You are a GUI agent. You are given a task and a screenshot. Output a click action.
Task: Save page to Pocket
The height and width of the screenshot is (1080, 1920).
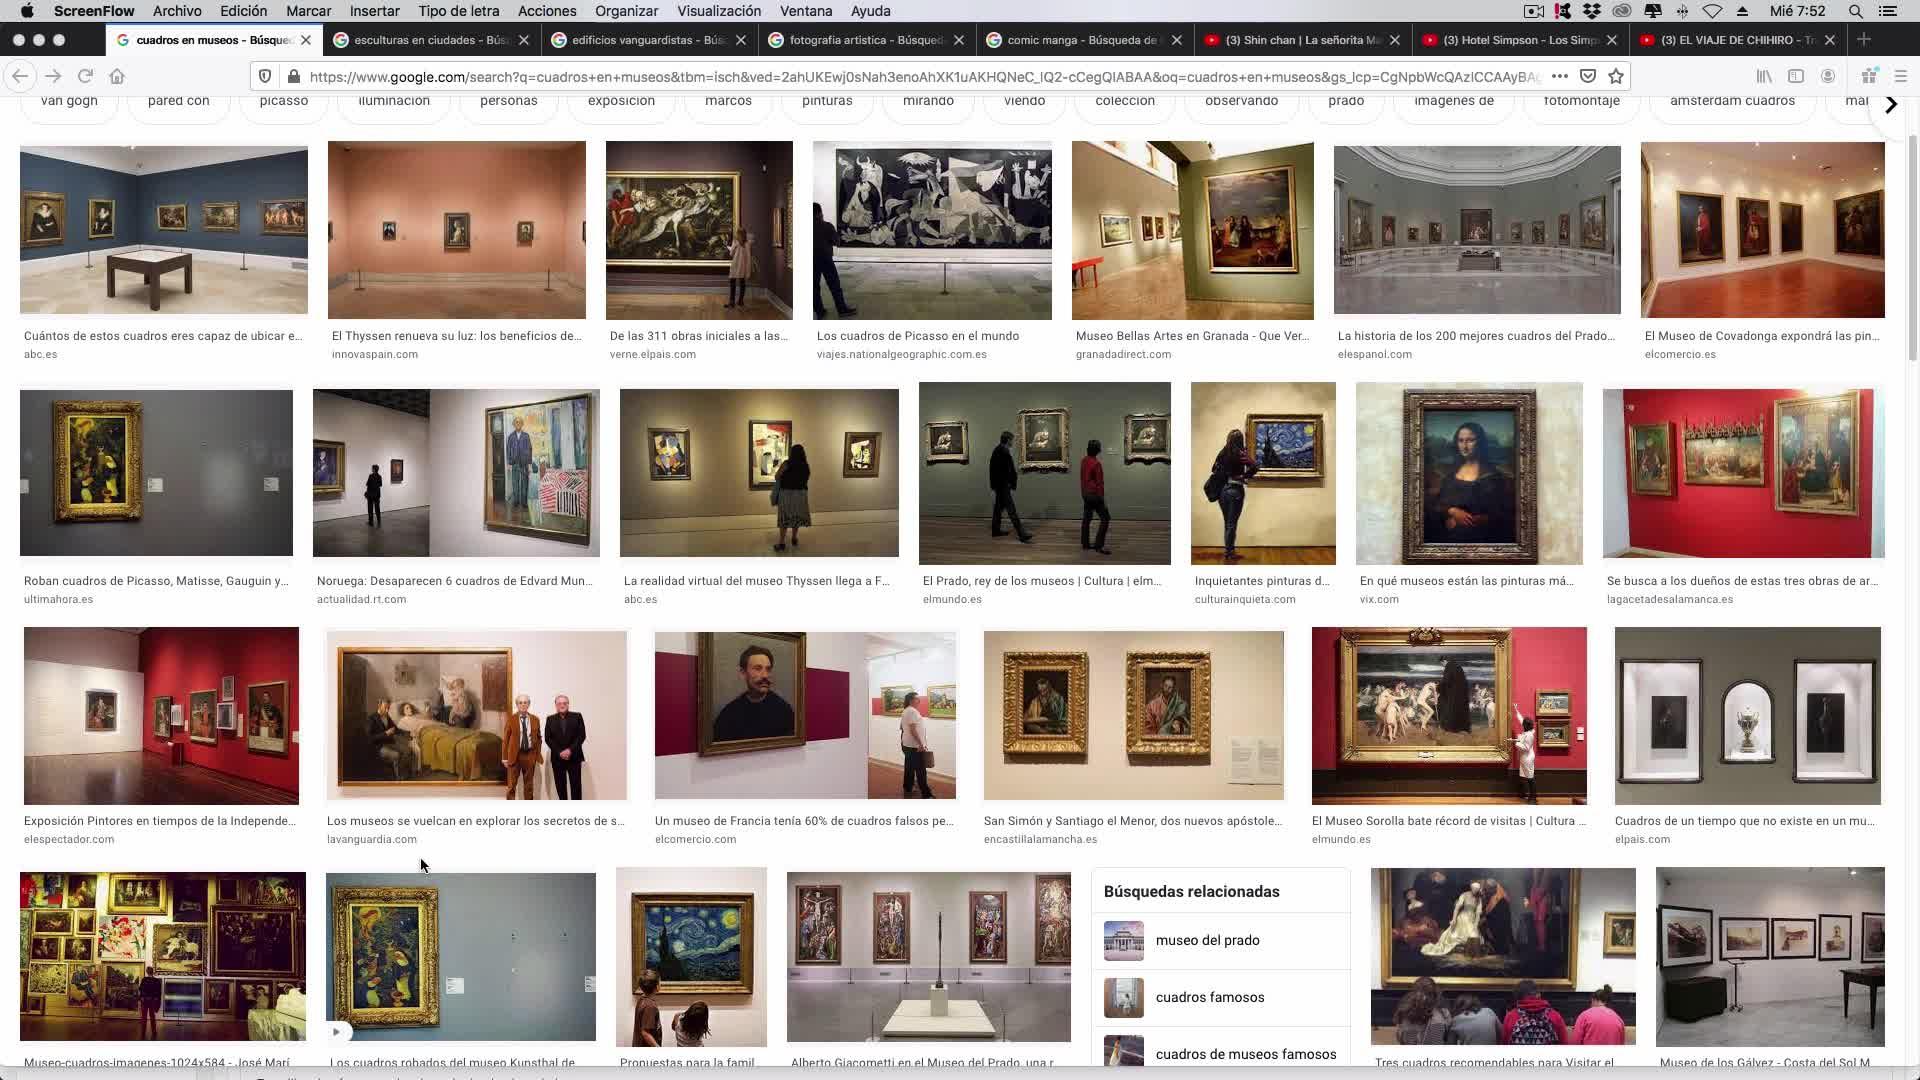click(1588, 76)
